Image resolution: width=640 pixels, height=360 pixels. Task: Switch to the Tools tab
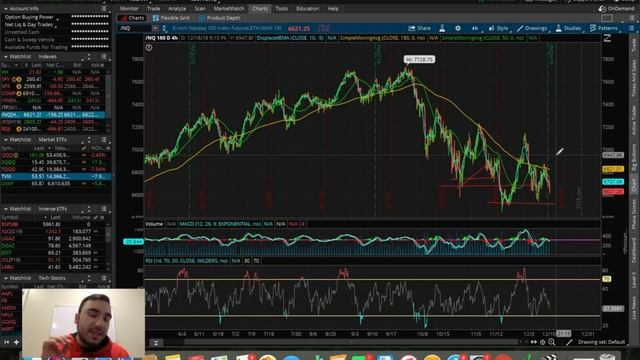[281, 9]
